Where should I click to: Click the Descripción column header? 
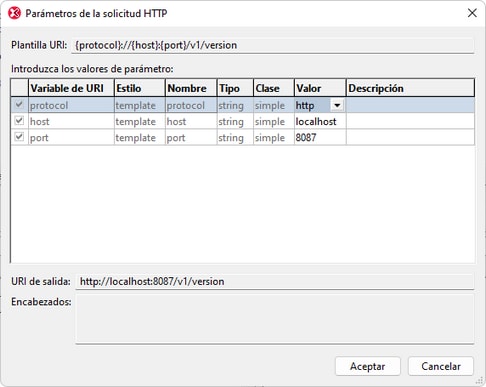pyautogui.click(x=410, y=88)
